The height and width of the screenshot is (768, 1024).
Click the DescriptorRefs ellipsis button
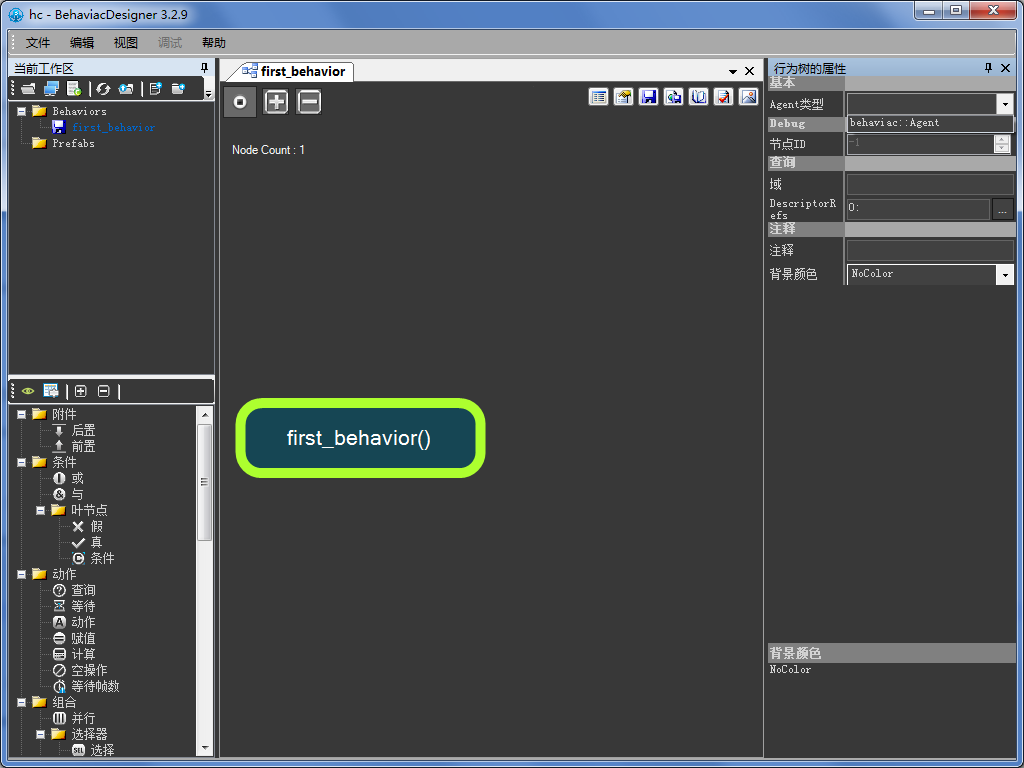(x=1002, y=210)
